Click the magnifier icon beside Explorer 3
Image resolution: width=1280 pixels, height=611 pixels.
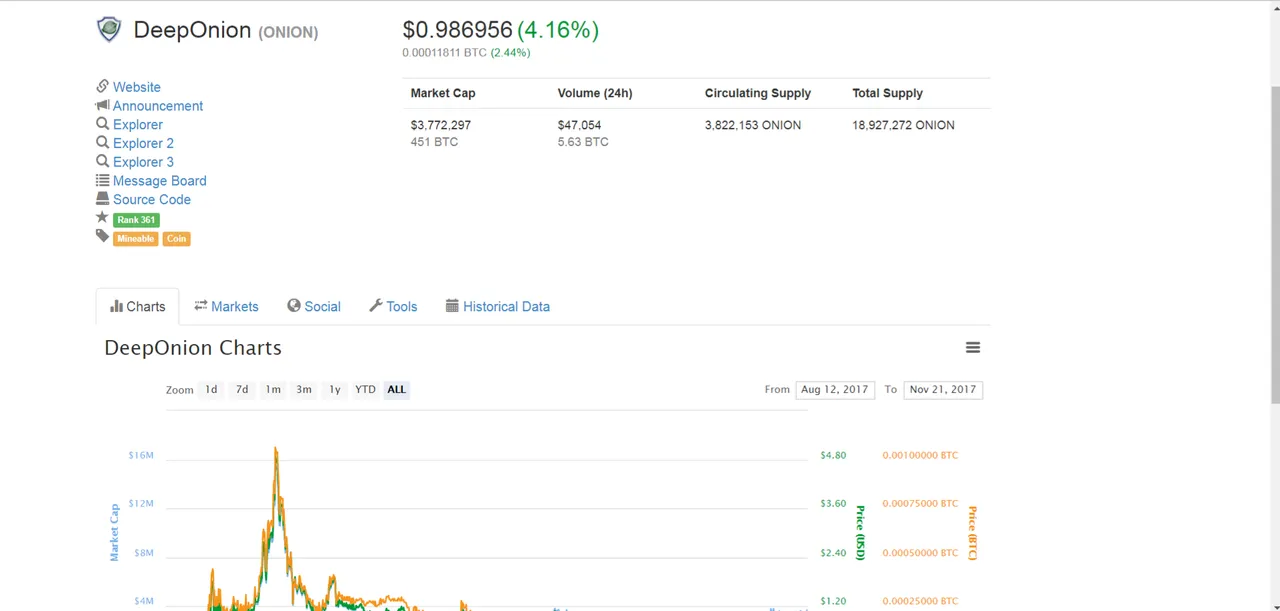[x=102, y=162]
